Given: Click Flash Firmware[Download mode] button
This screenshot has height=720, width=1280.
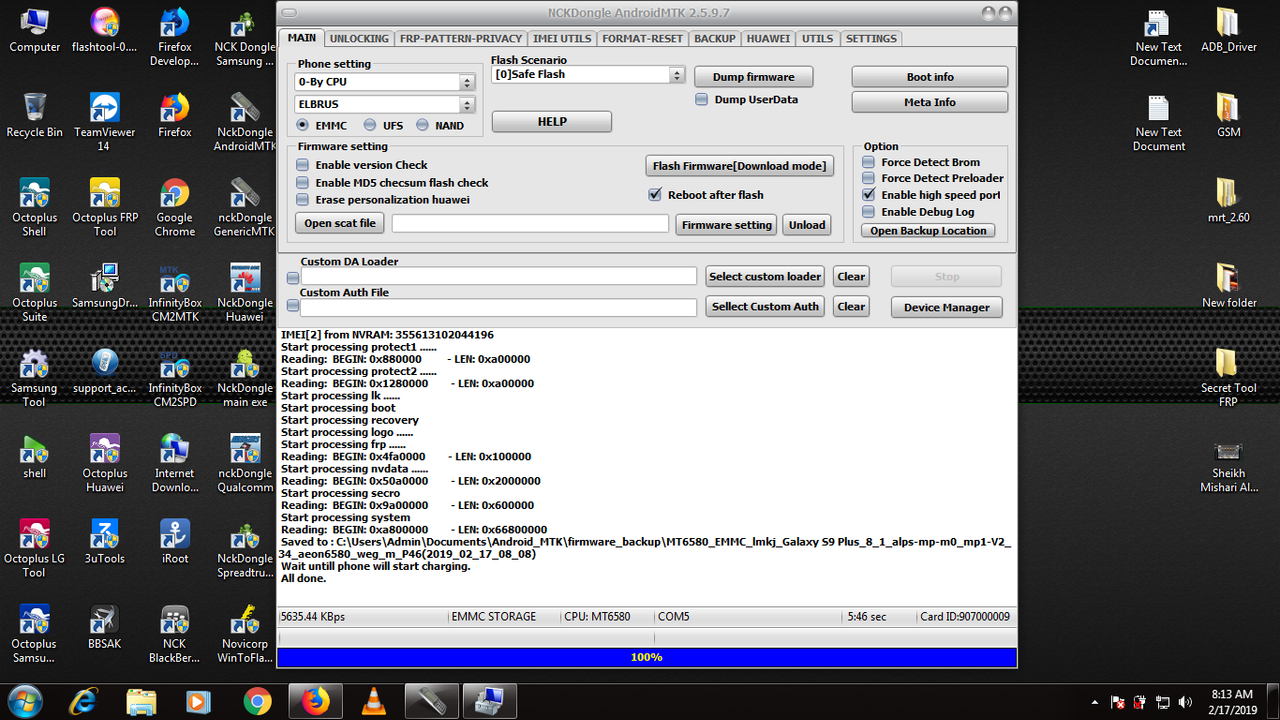Looking at the screenshot, I should pos(740,166).
